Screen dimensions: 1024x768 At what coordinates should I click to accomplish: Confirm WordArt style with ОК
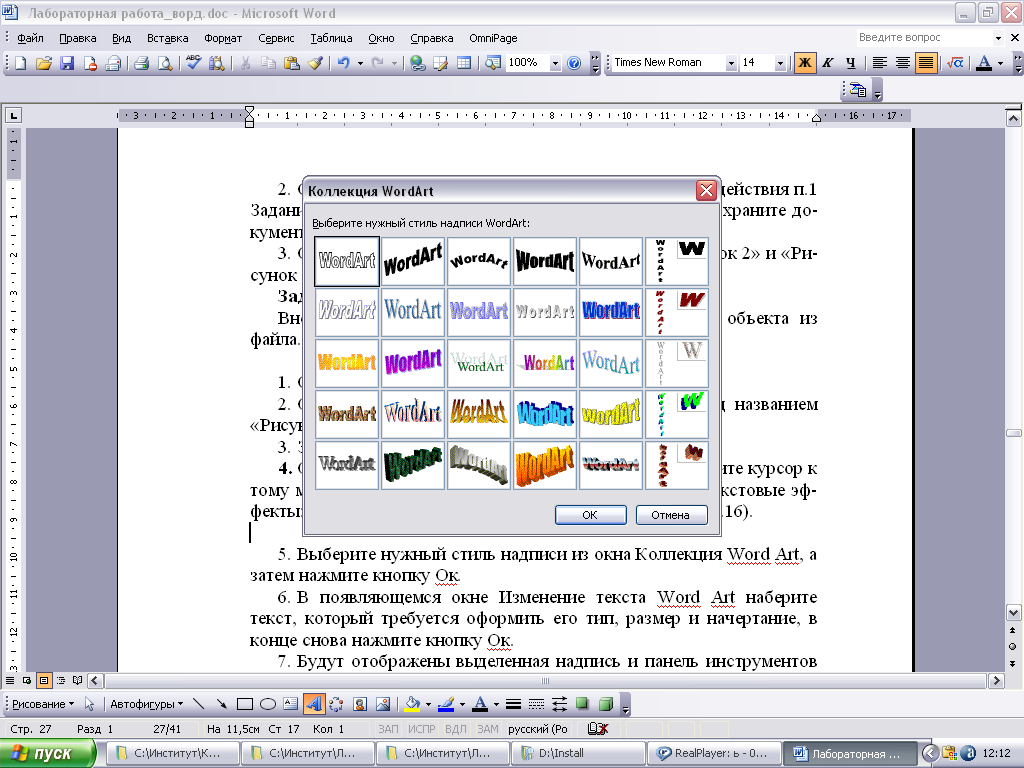click(590, 515)
